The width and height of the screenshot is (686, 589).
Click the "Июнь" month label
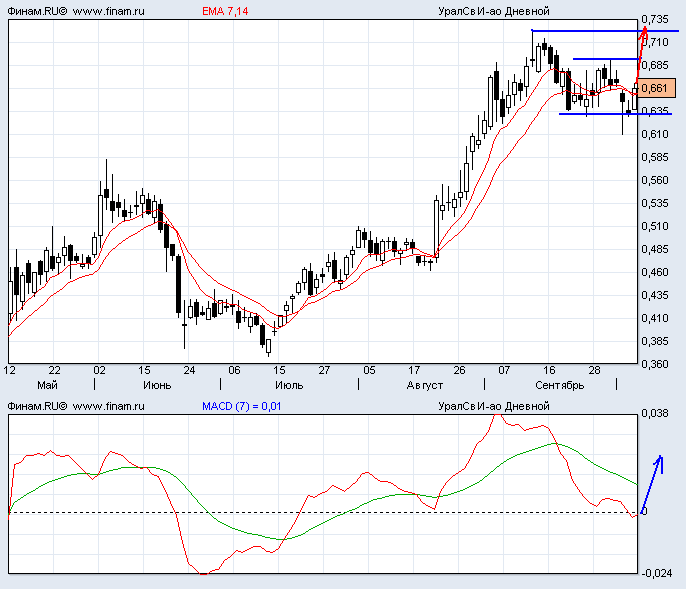click(157, 385)
